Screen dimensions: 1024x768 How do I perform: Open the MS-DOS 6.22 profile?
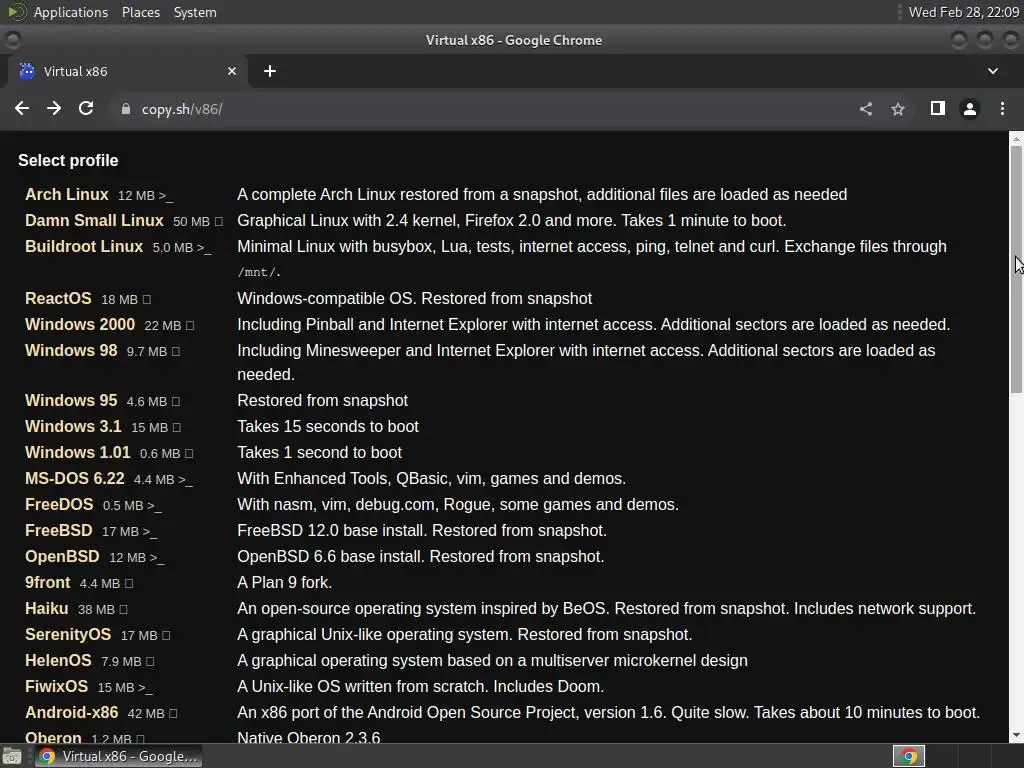tap(74, 479)
